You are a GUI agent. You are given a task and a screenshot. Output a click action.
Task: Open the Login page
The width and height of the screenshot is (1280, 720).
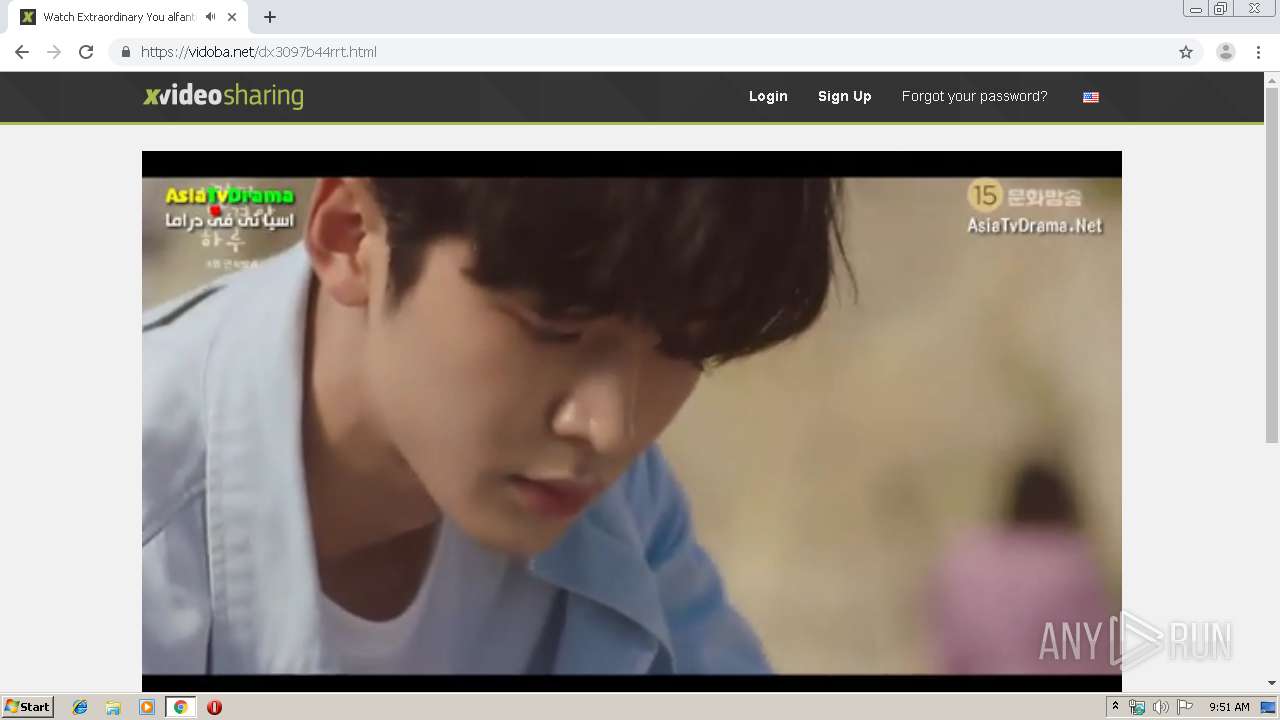tap(768, 96)
